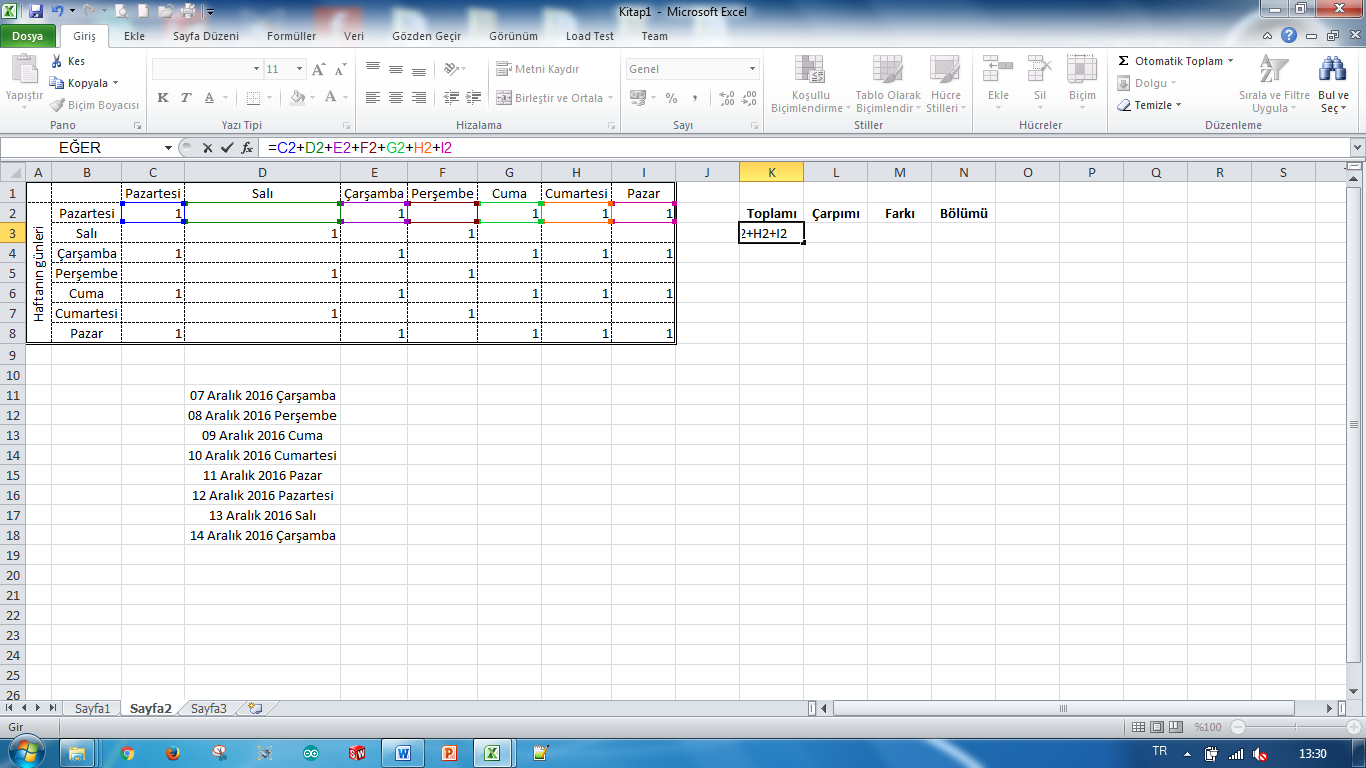
Task: Cancel the formula with the X button
Action: [207, 147]
